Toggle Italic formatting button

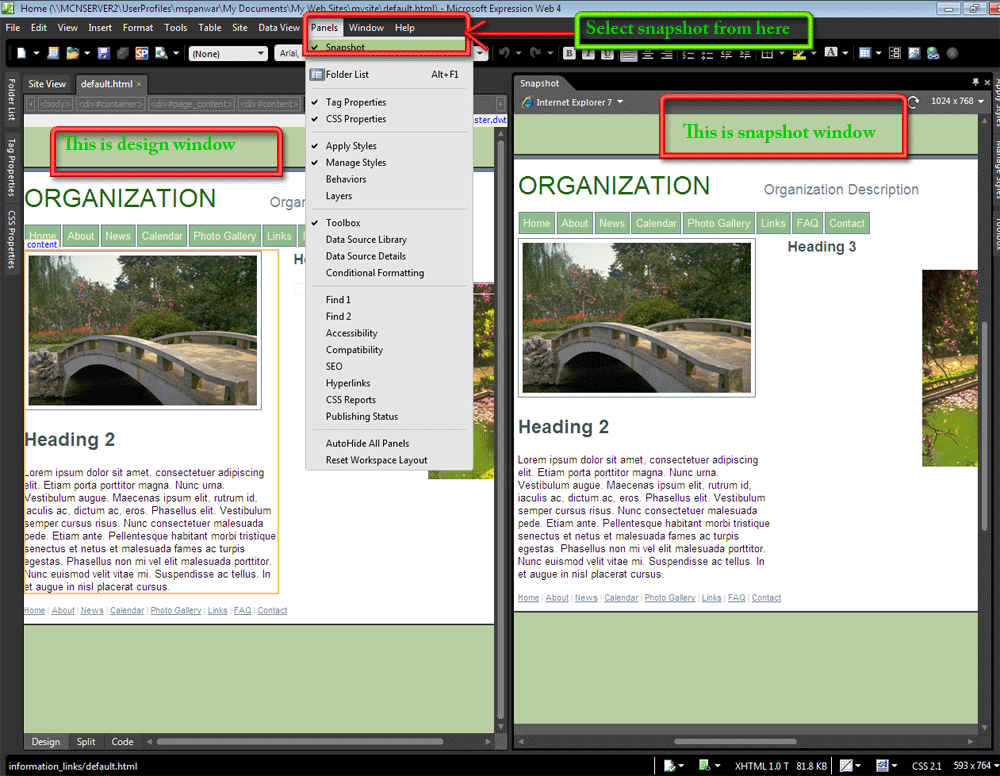(589, 54)
